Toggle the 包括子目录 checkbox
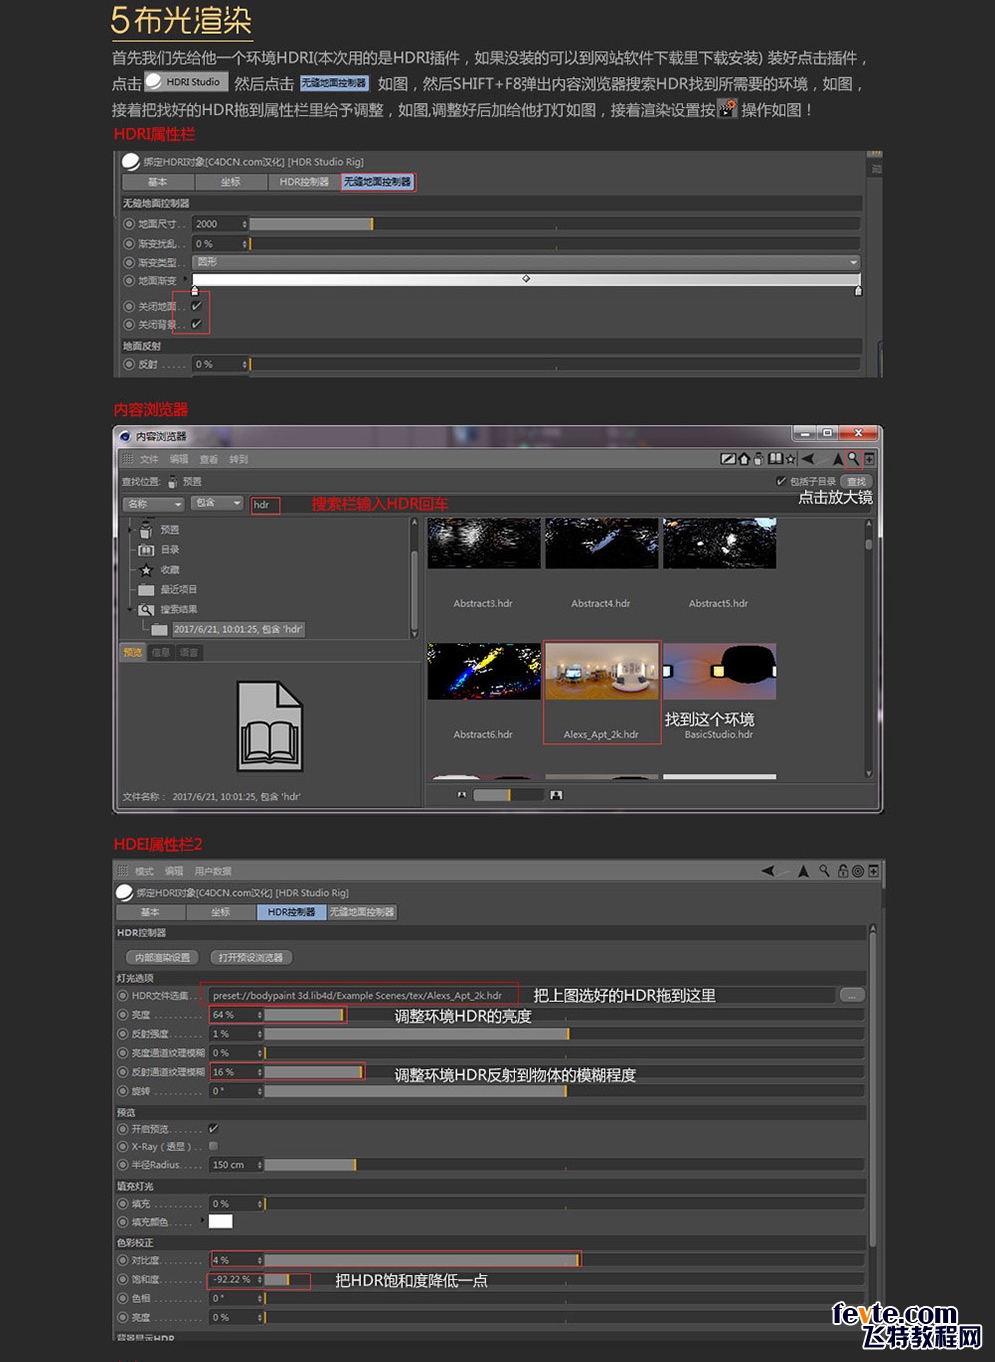Viewport: 995px width, 1362px height. coord(781,481)
